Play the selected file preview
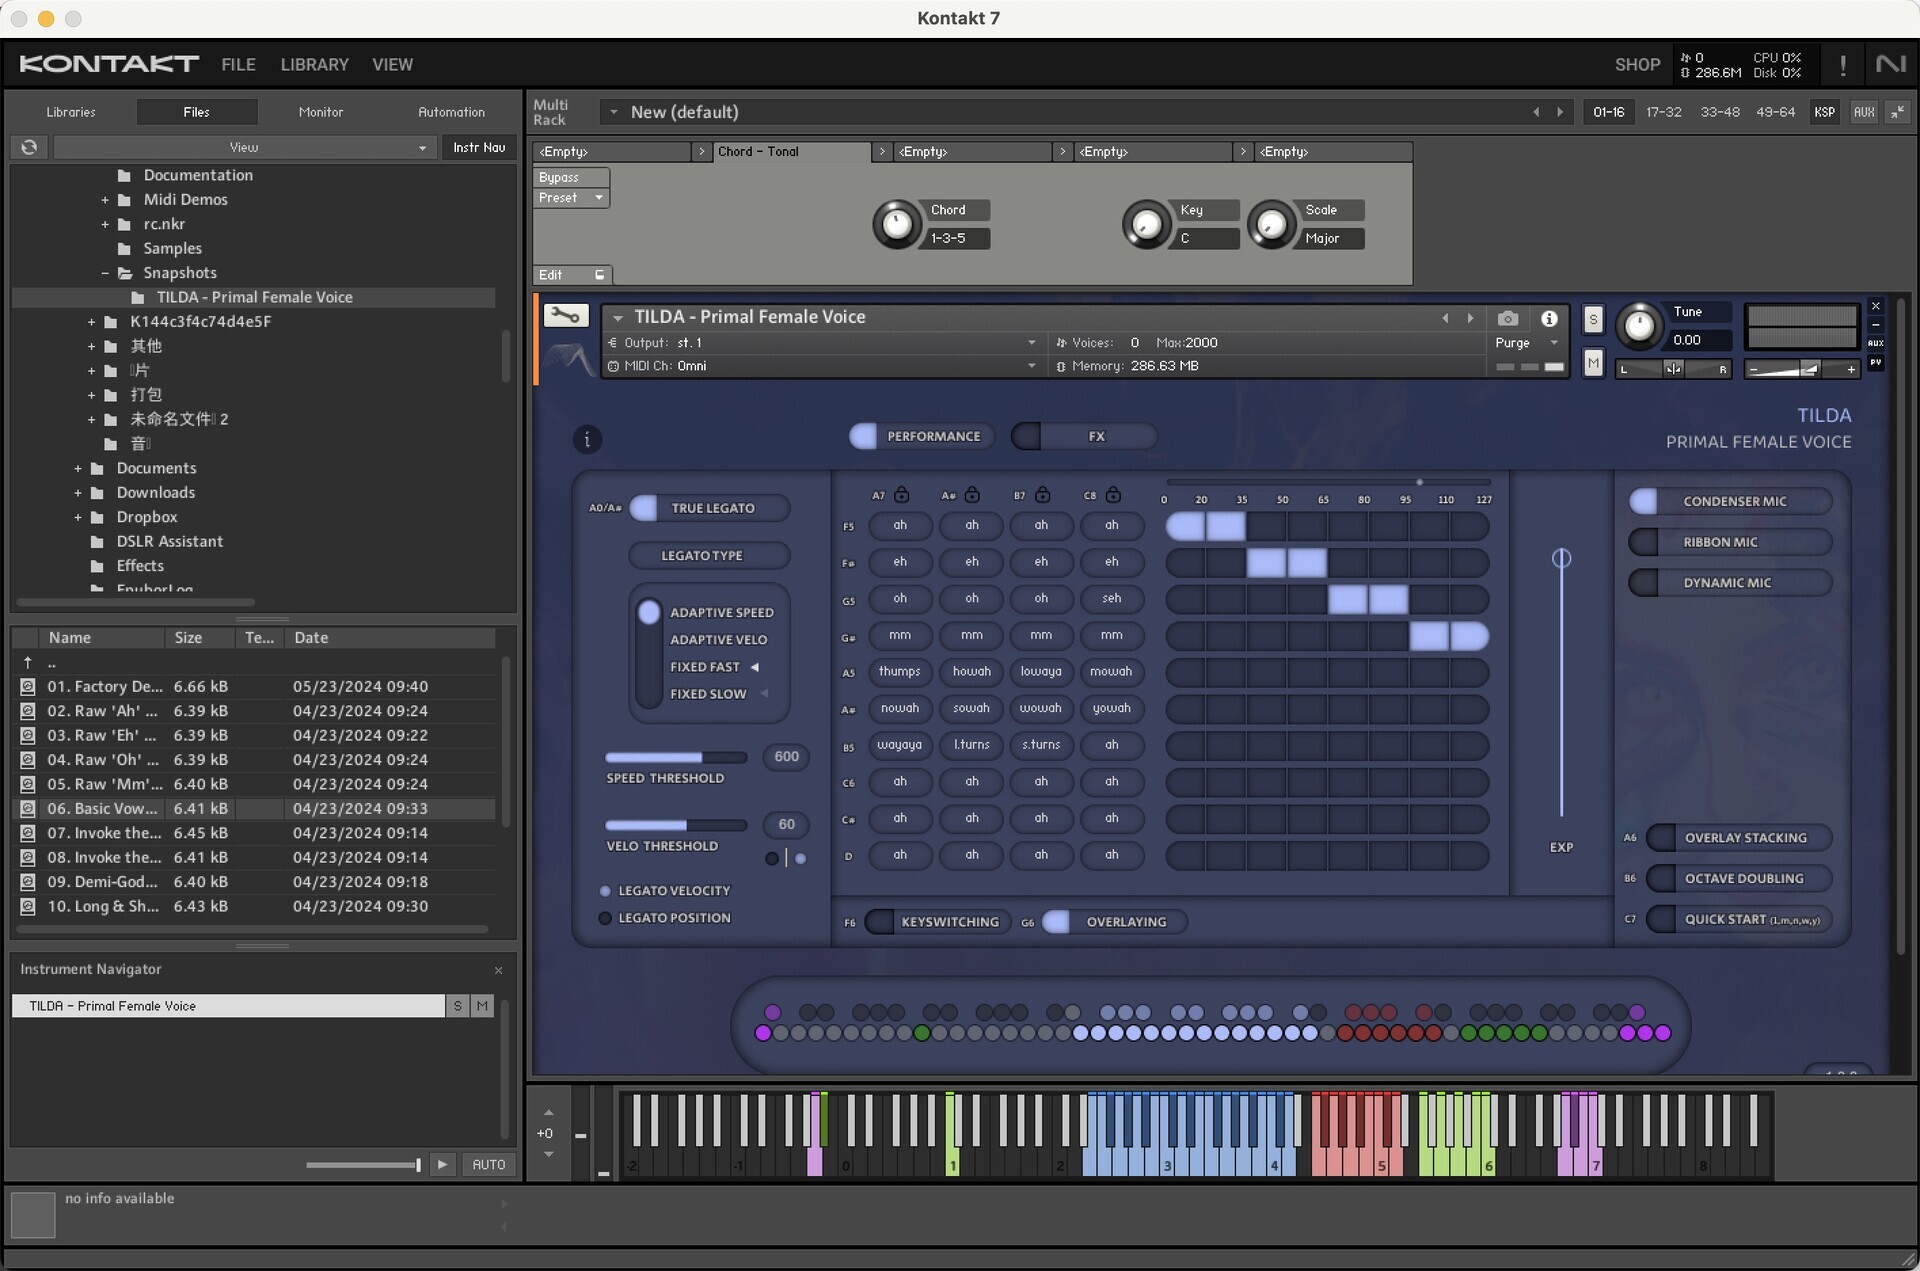This screenshot has height=1271, width=1920. pyautogui.click(x=442, y=1165)
